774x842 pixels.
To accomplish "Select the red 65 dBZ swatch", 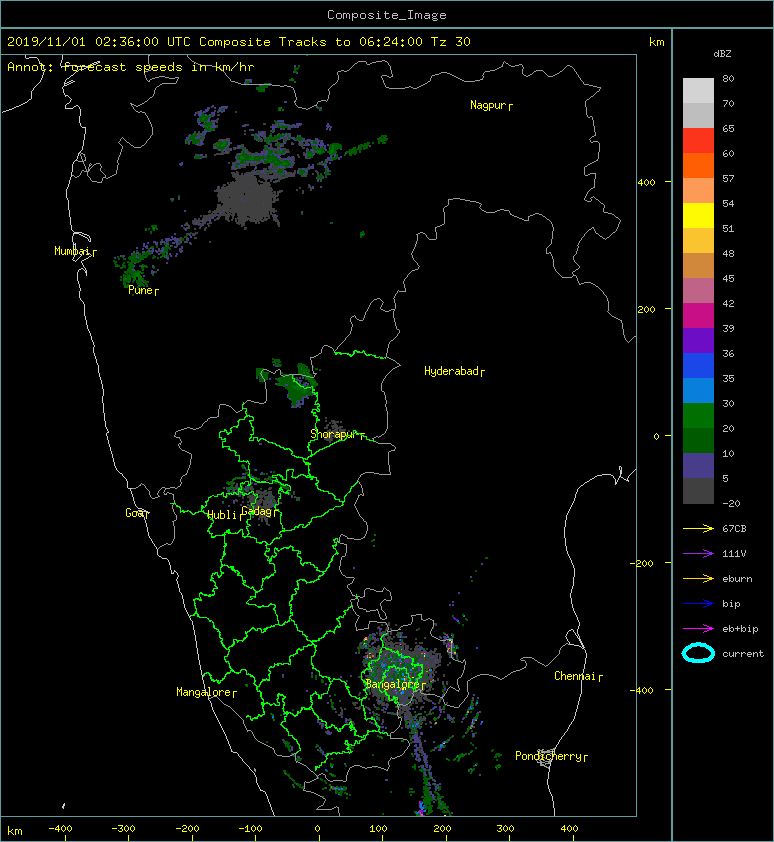I will [x=698, y=141].
